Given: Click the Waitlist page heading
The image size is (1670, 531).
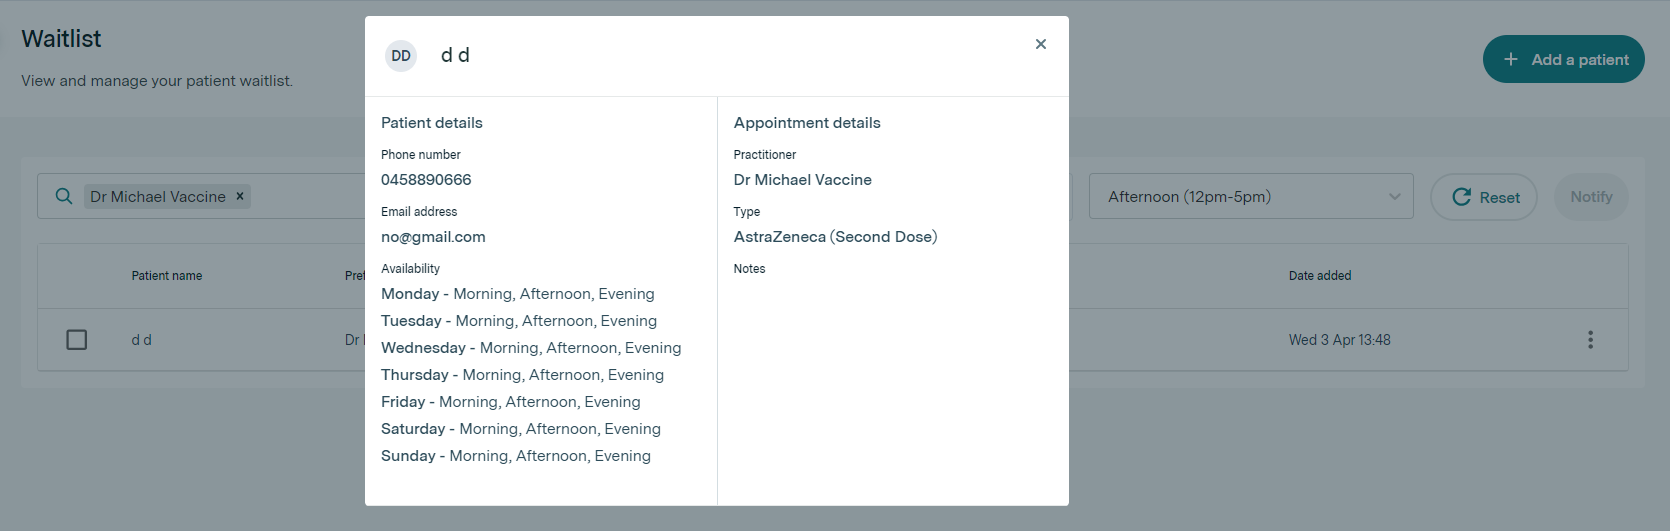Looking at the screenshot, I should tap(62, 39).
